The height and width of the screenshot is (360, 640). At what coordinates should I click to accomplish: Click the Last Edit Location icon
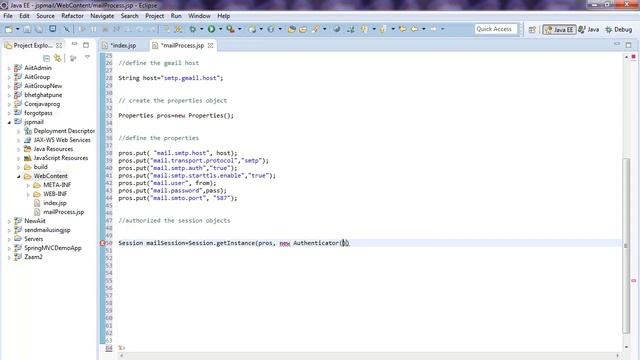[x=403, y=29]
